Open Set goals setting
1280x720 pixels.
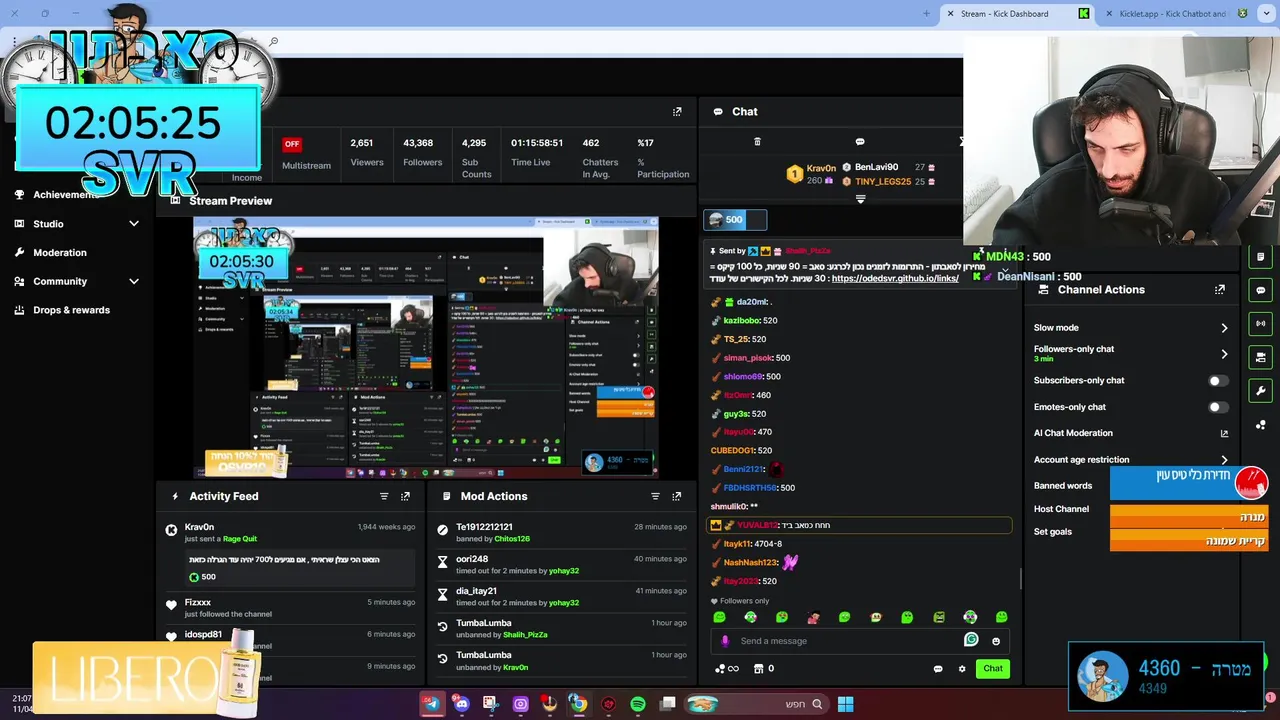[1053, 532]
